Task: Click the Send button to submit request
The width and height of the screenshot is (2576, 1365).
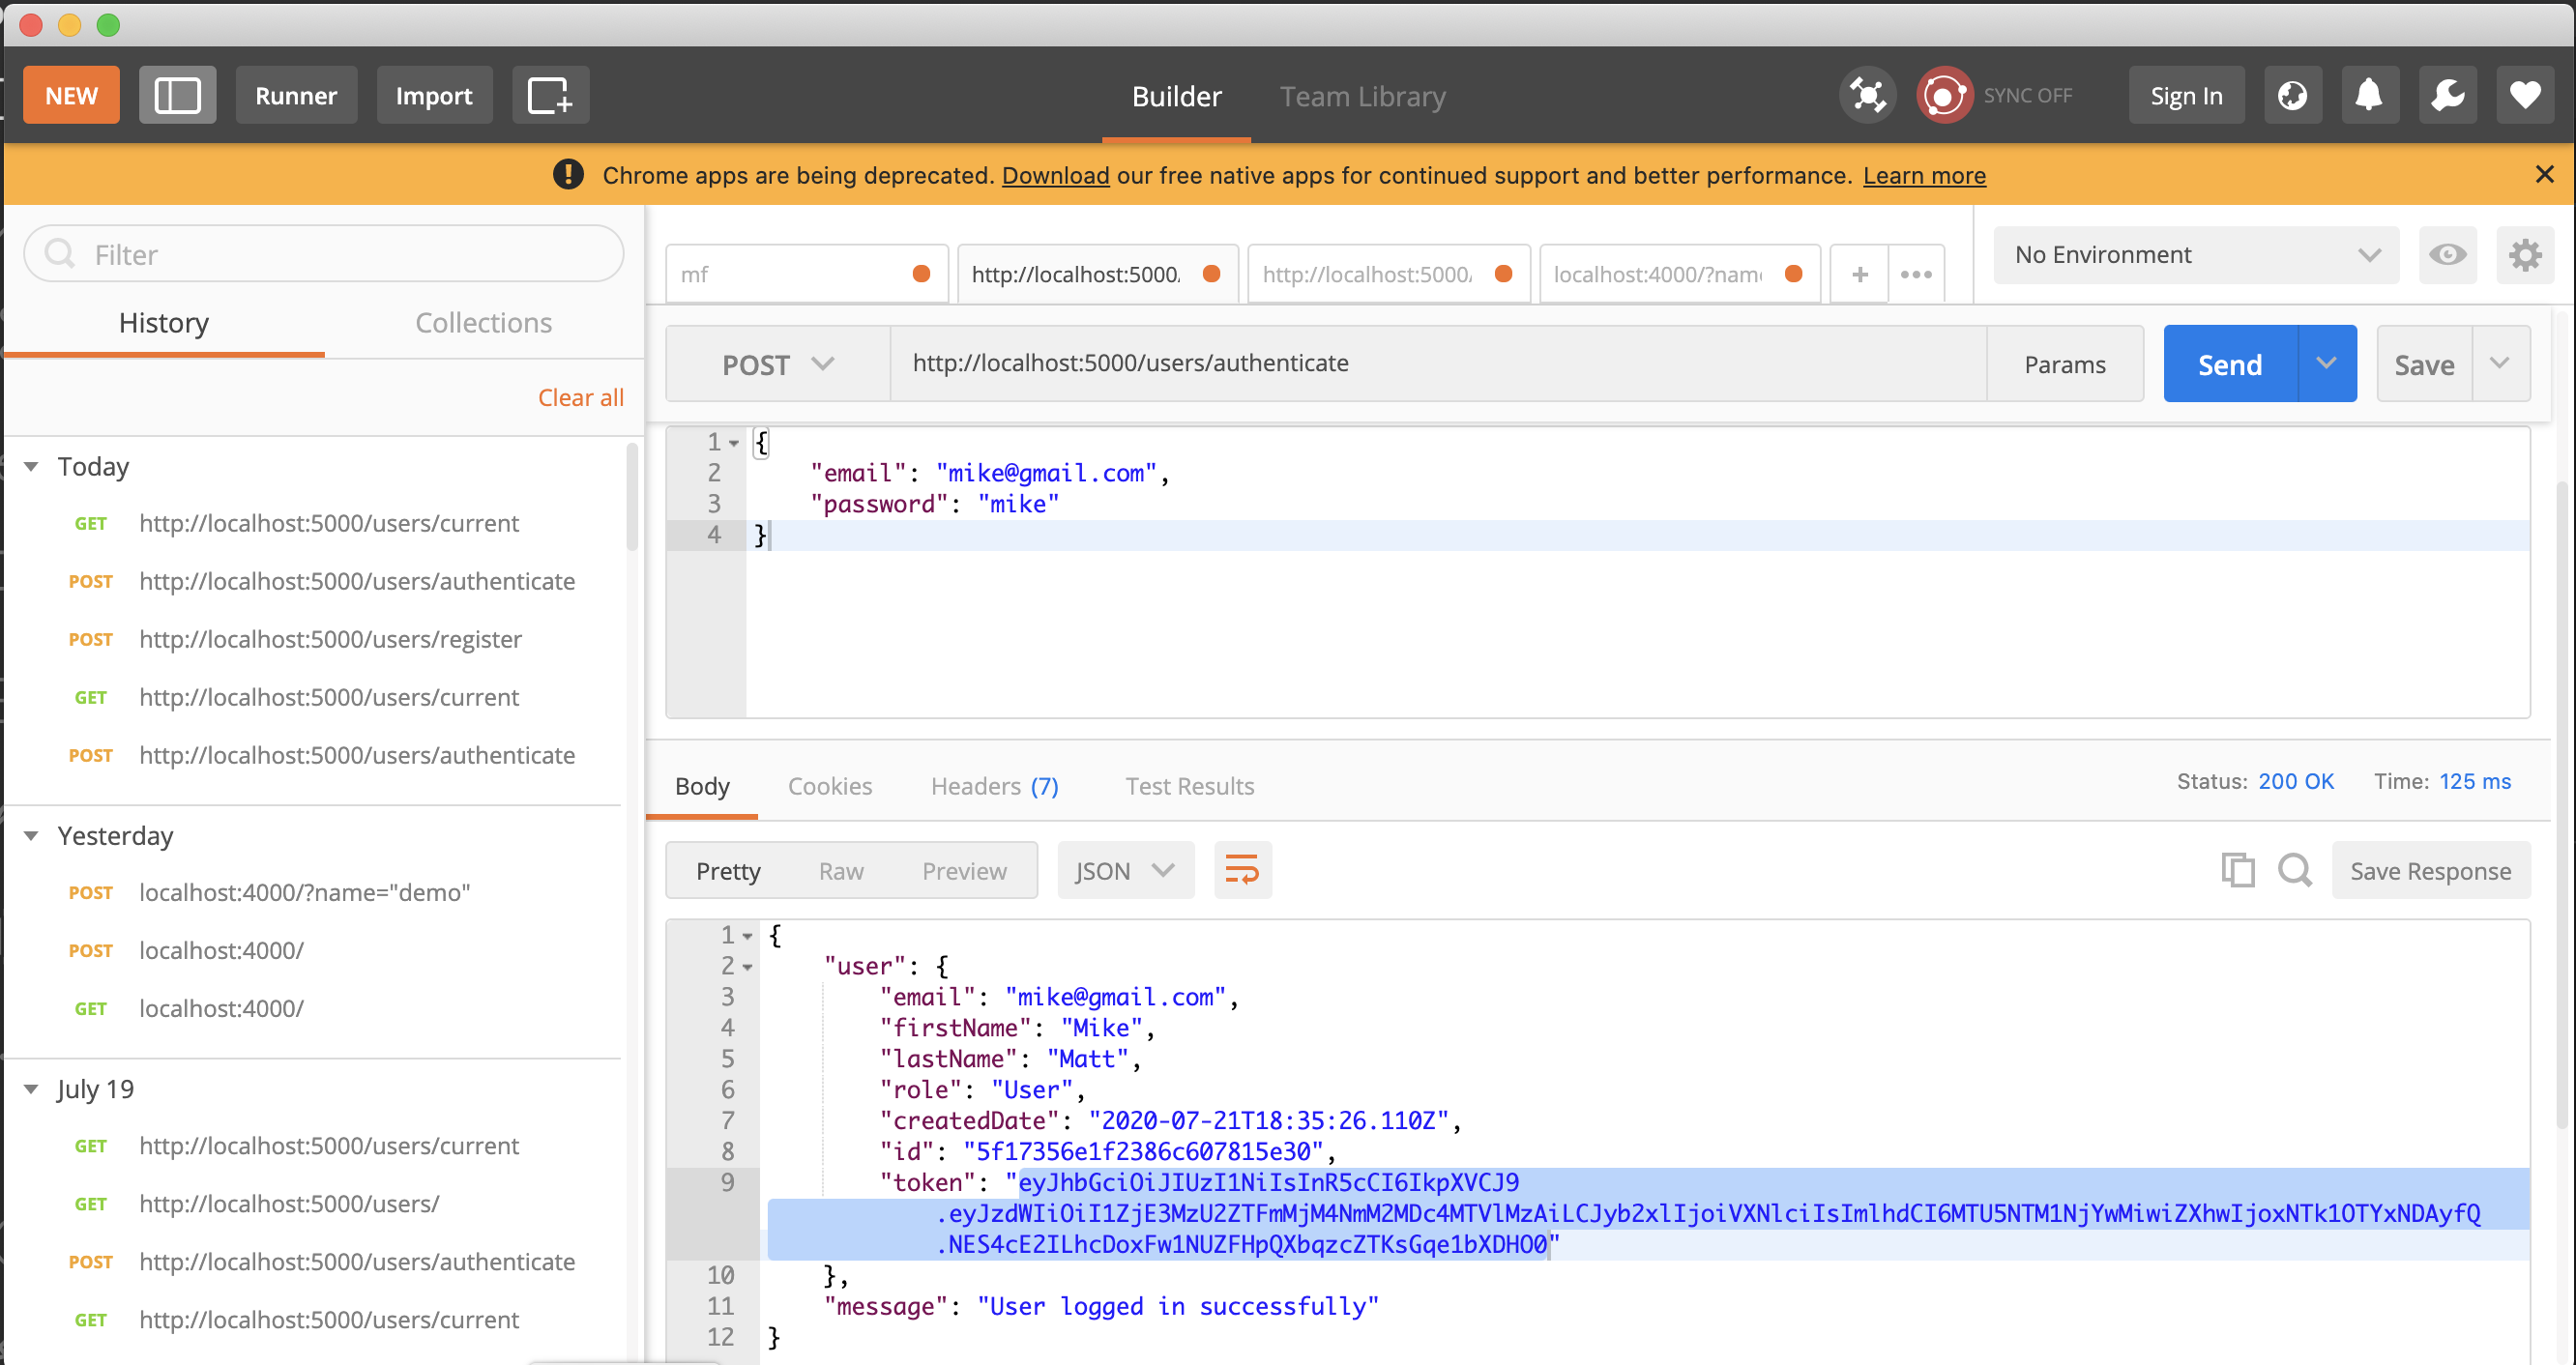Action: (x=2230, y=363)
